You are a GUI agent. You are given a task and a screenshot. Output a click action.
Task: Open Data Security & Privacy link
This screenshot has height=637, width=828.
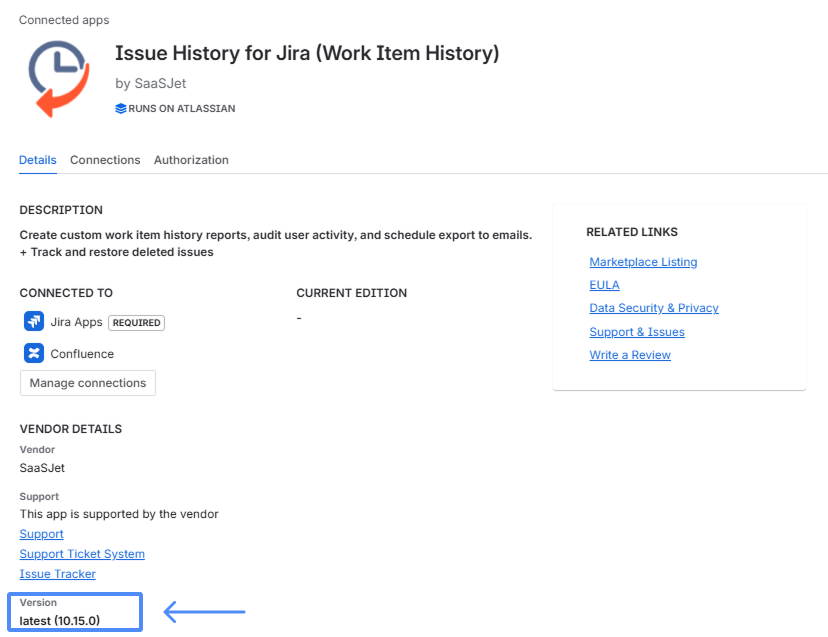[x=654, y=308]
